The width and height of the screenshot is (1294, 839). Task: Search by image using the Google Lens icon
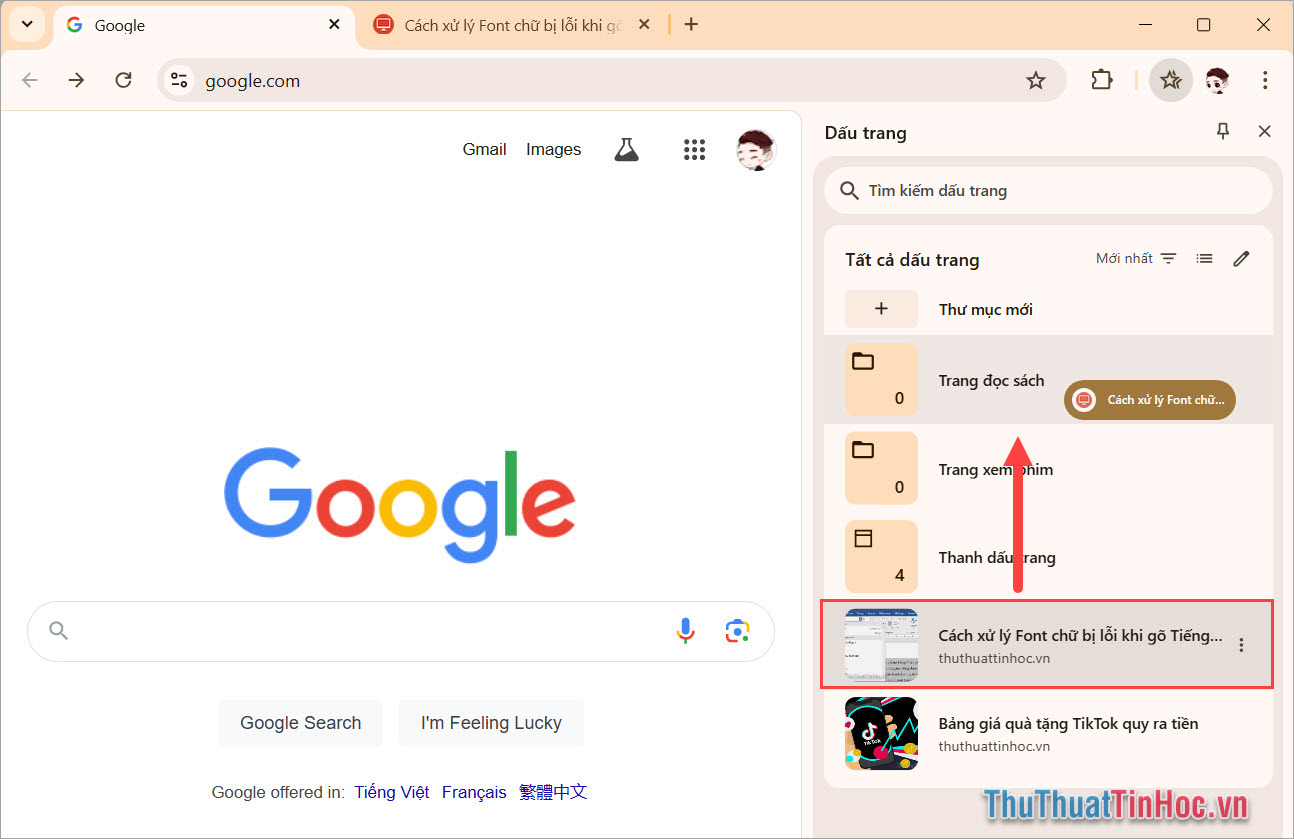(x=737, y=630)
